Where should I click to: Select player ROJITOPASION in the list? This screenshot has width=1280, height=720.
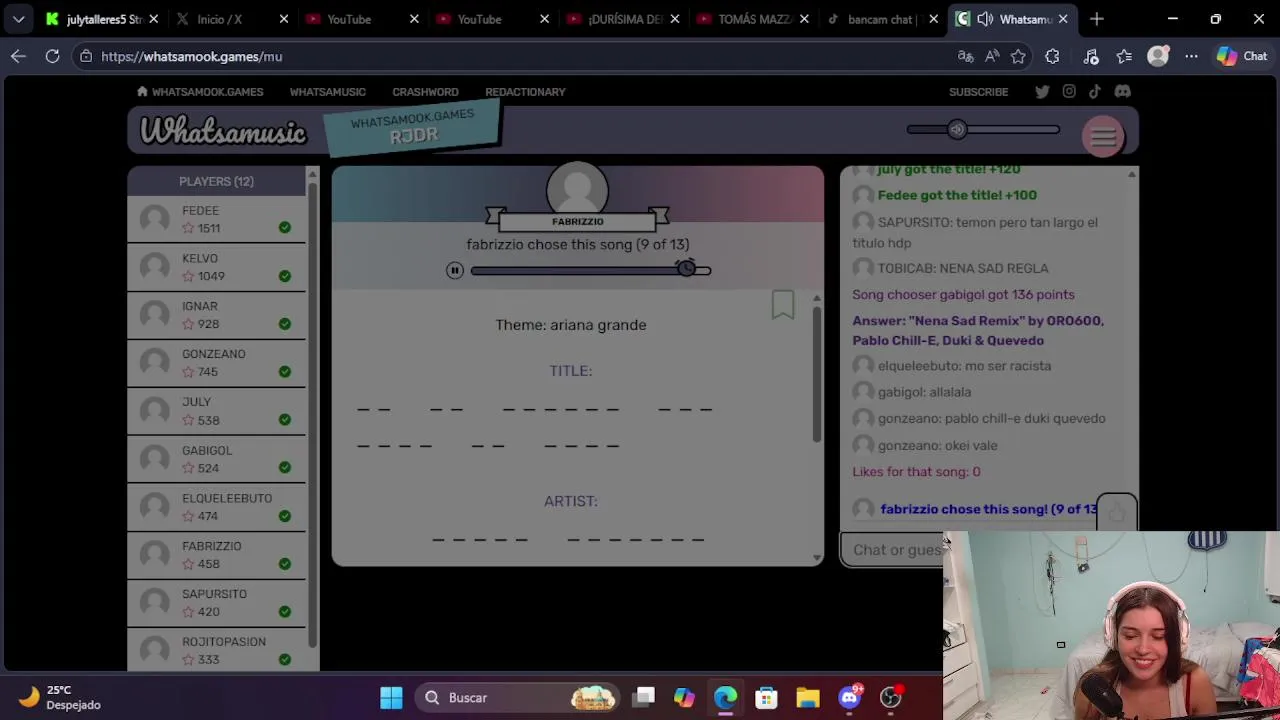click(216, 650)
